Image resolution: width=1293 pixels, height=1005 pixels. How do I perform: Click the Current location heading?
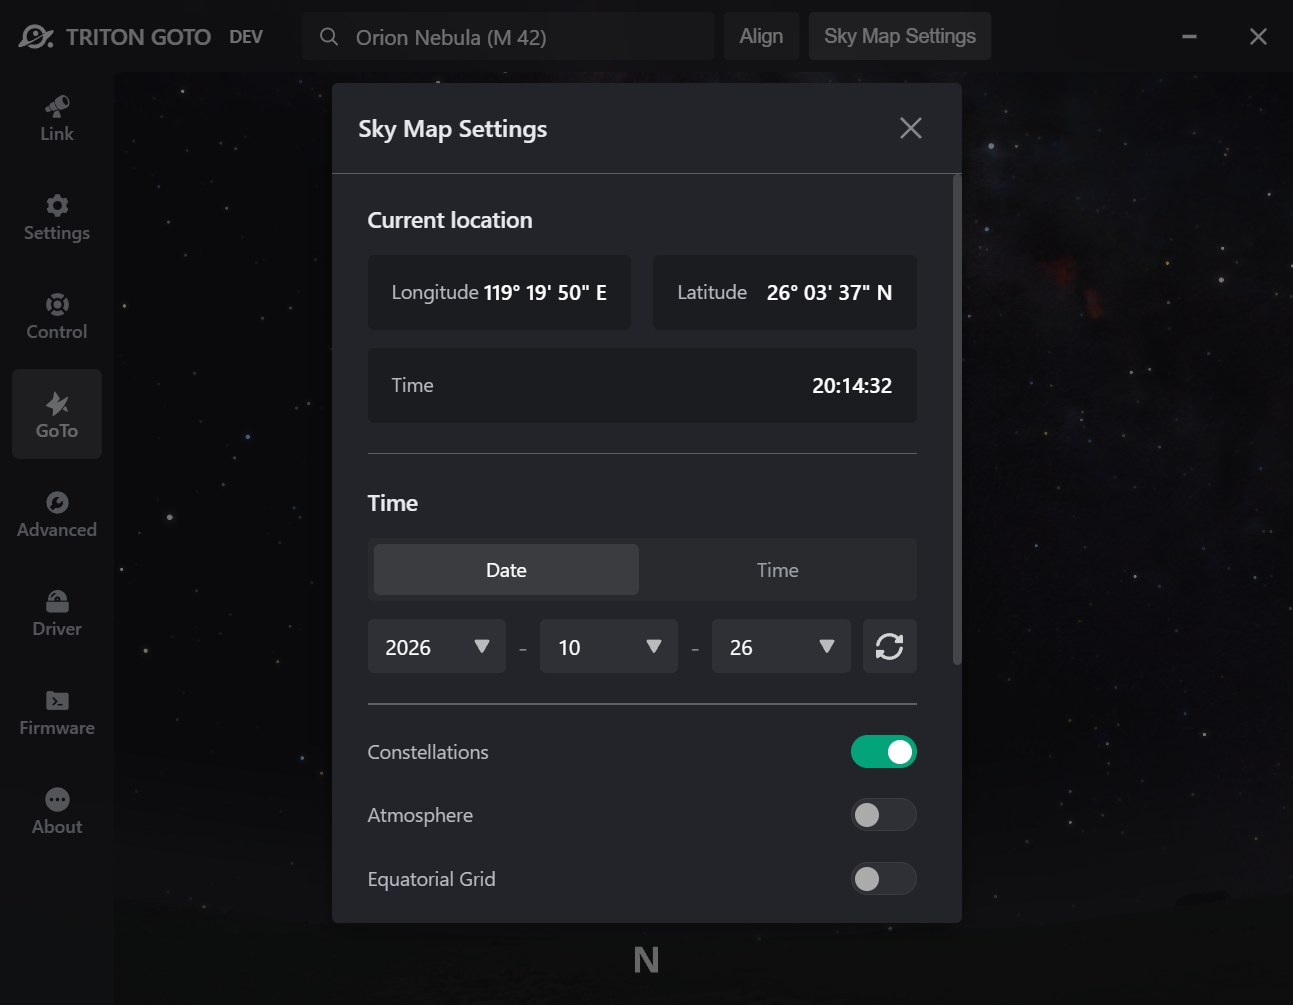point(450,220)
